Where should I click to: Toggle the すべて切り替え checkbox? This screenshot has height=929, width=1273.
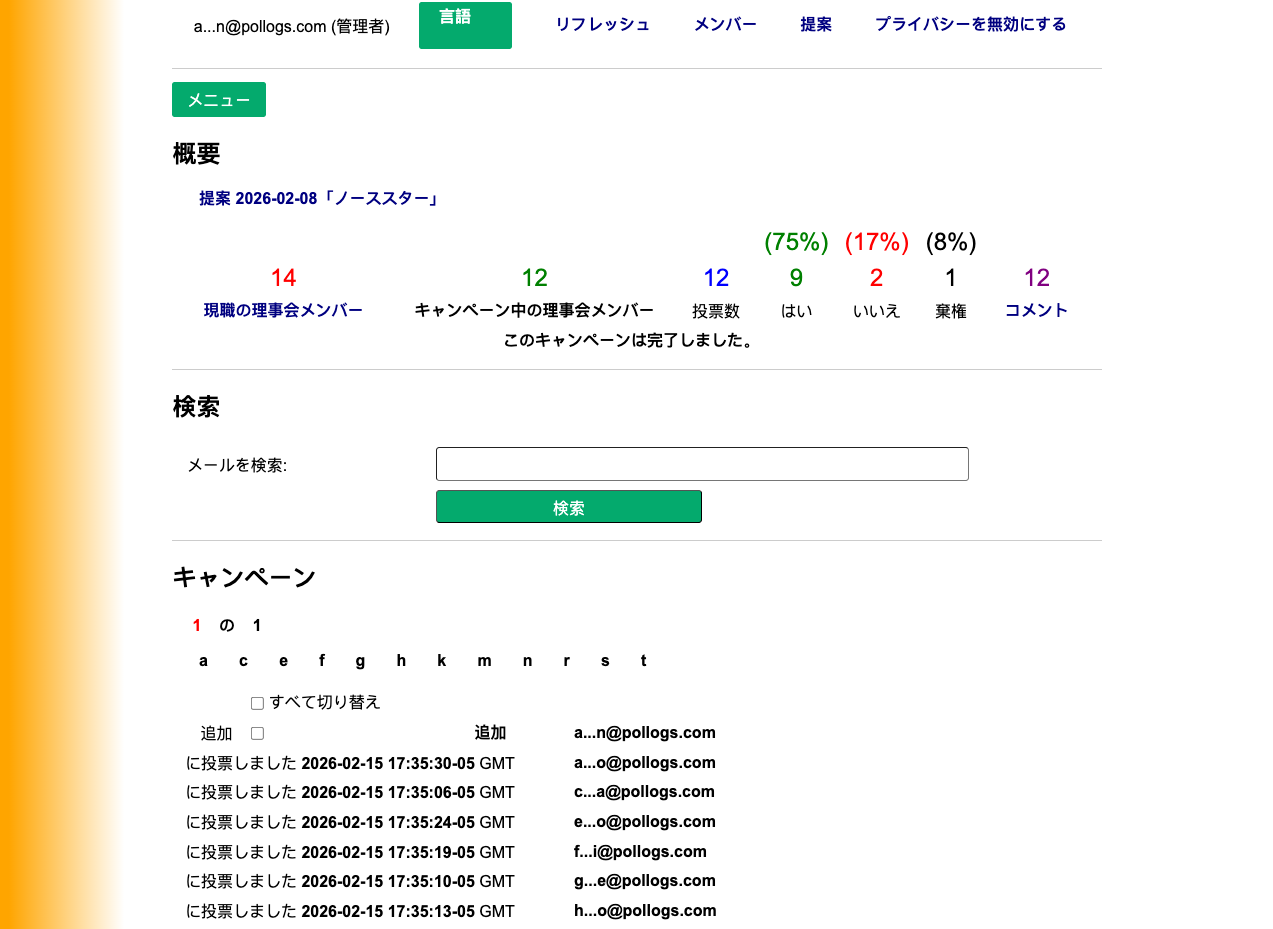(257, 702)
